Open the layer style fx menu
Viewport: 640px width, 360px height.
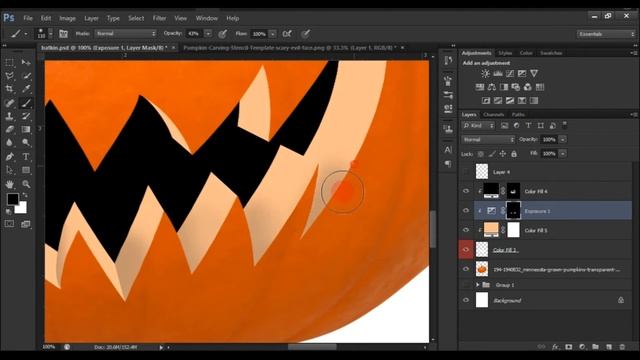(555, 347)
